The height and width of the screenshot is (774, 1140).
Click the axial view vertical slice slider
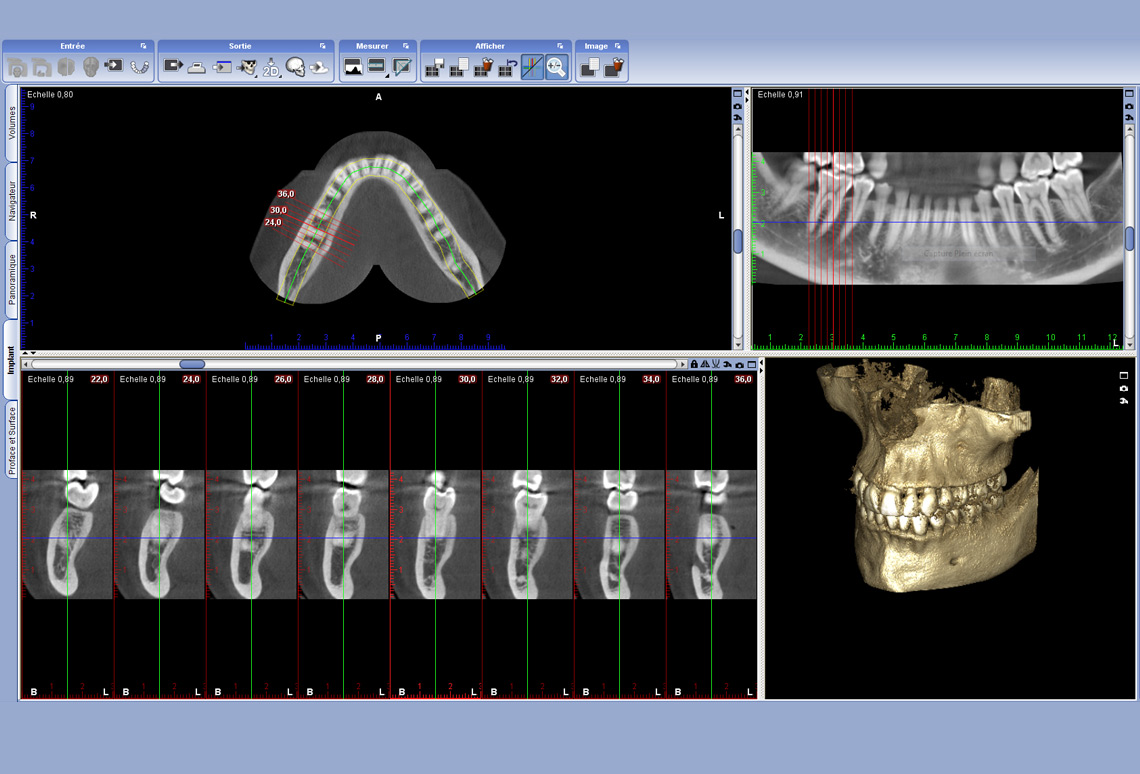[x=738, y=241]
